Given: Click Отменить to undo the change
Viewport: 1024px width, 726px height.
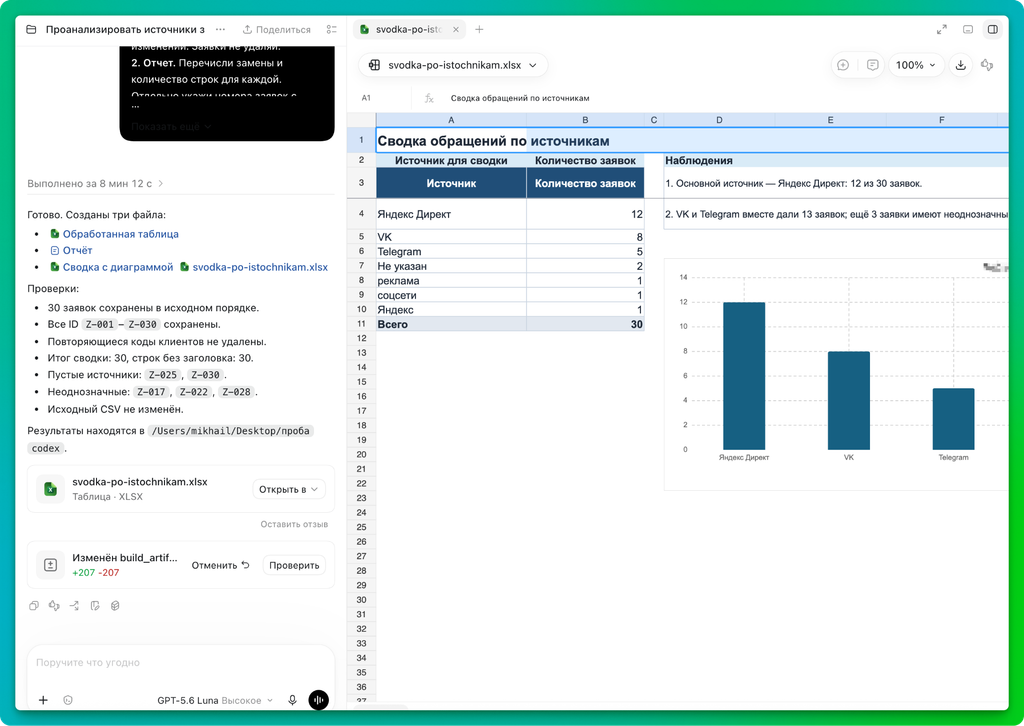Looking at the screenshot, I should point(220,565).
